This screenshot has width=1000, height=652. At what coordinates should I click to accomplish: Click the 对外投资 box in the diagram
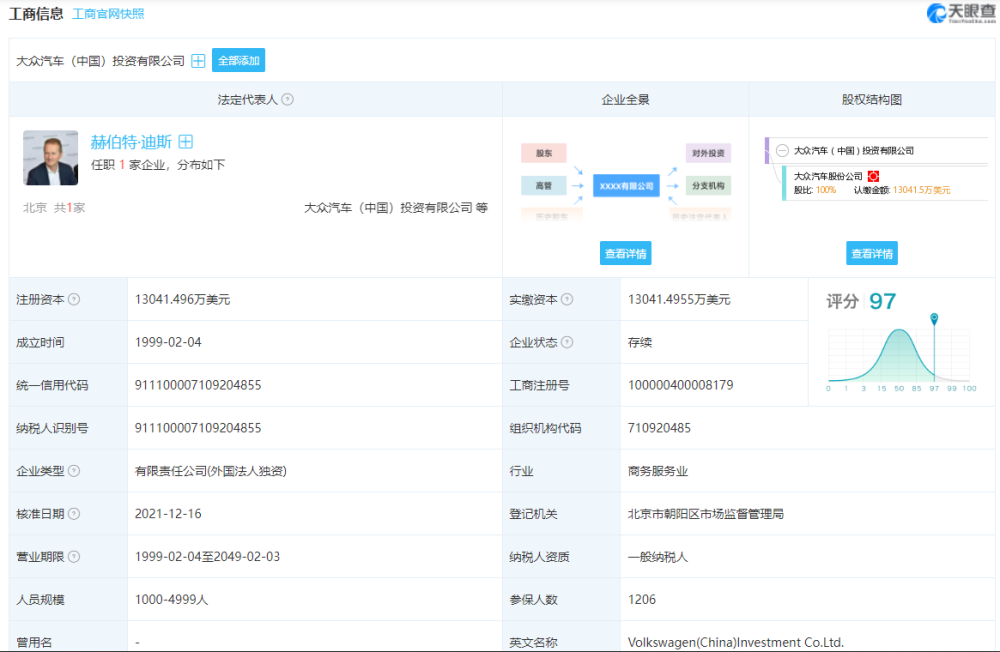[x=708, y=153]
